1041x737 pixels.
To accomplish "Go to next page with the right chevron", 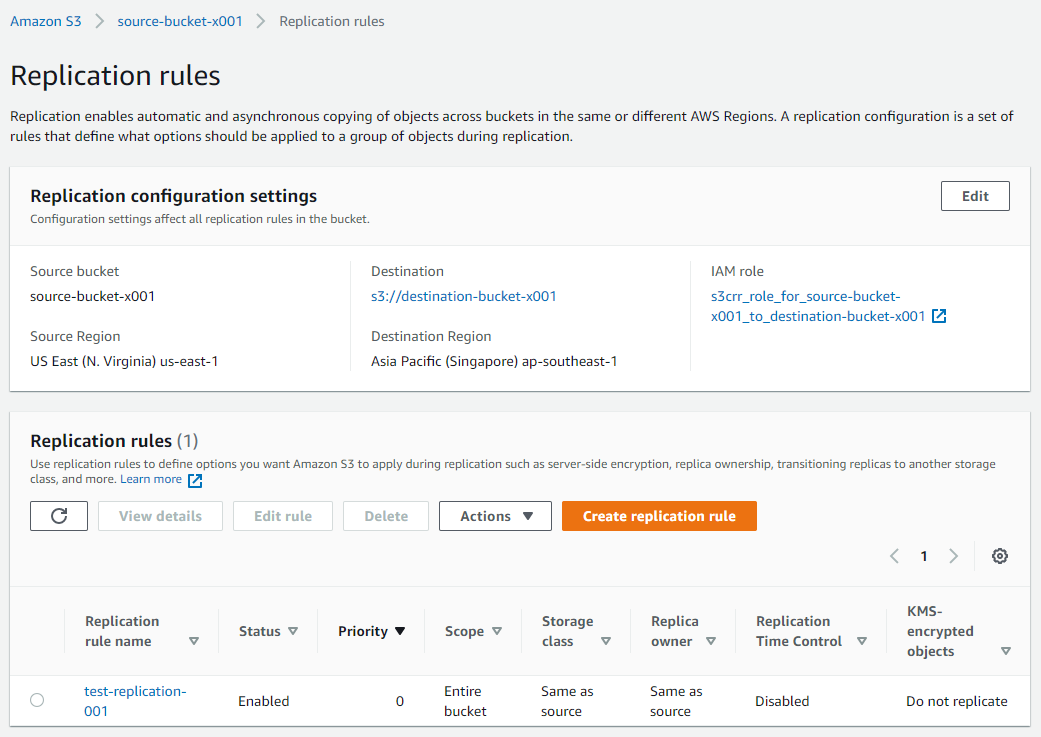I will [952, 556].
